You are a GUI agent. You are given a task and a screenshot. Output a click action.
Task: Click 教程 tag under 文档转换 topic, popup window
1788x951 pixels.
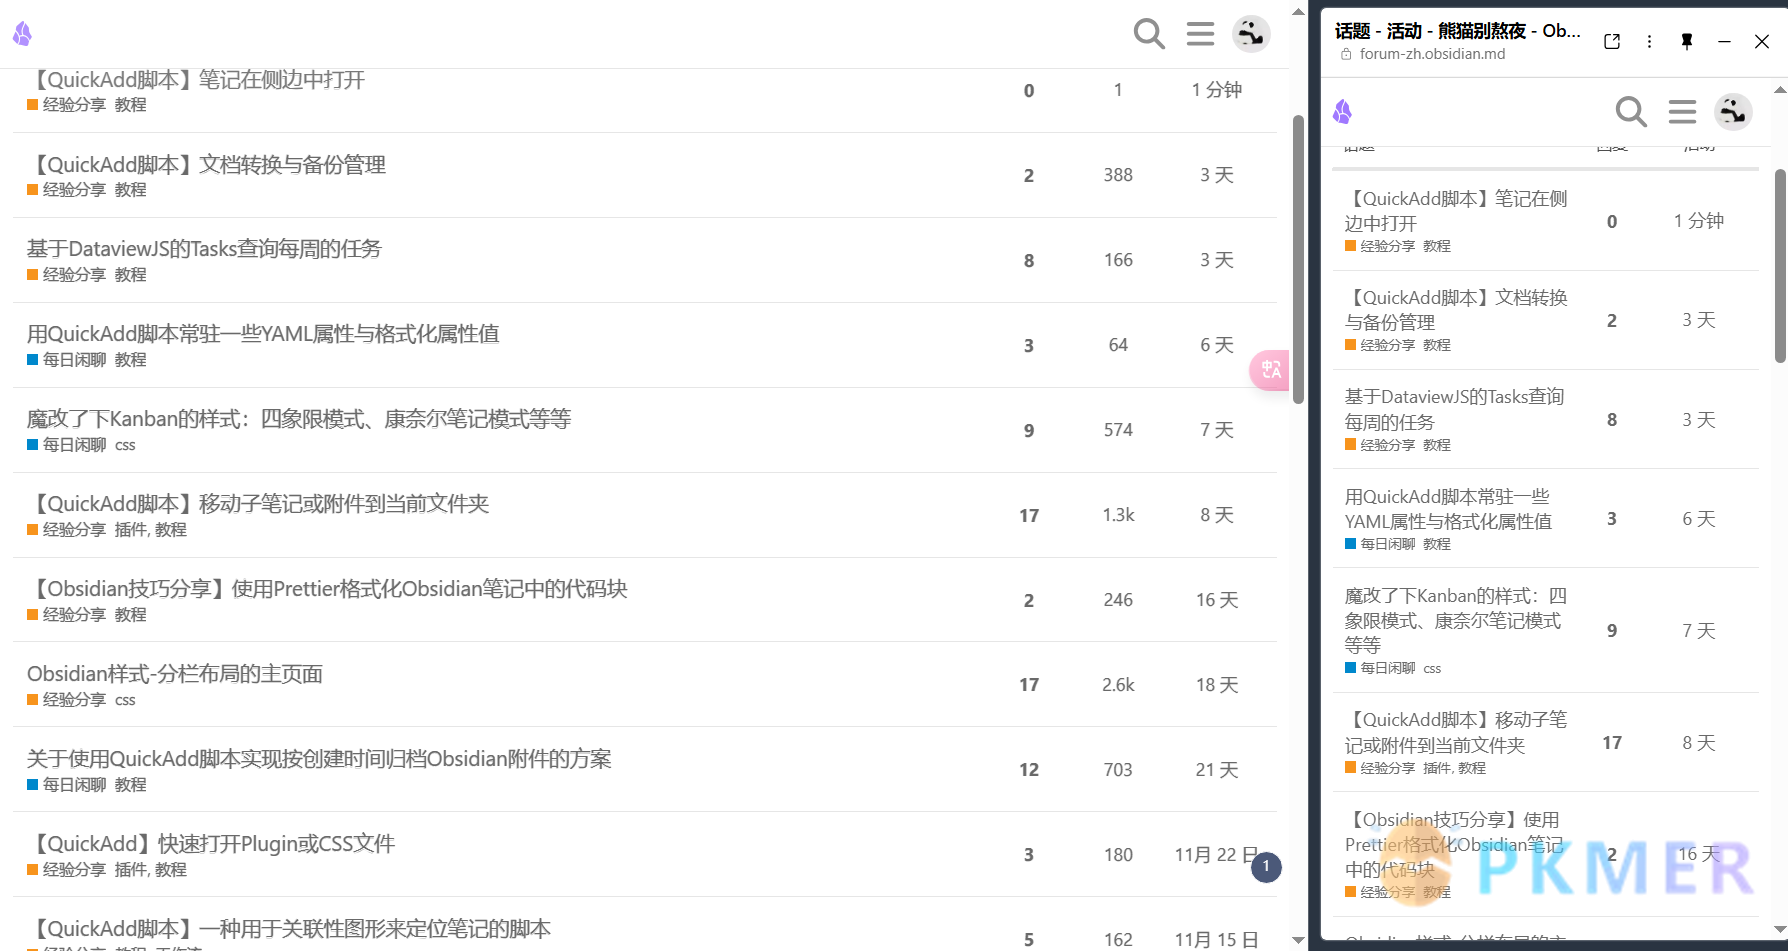(x=1437, y=345)
